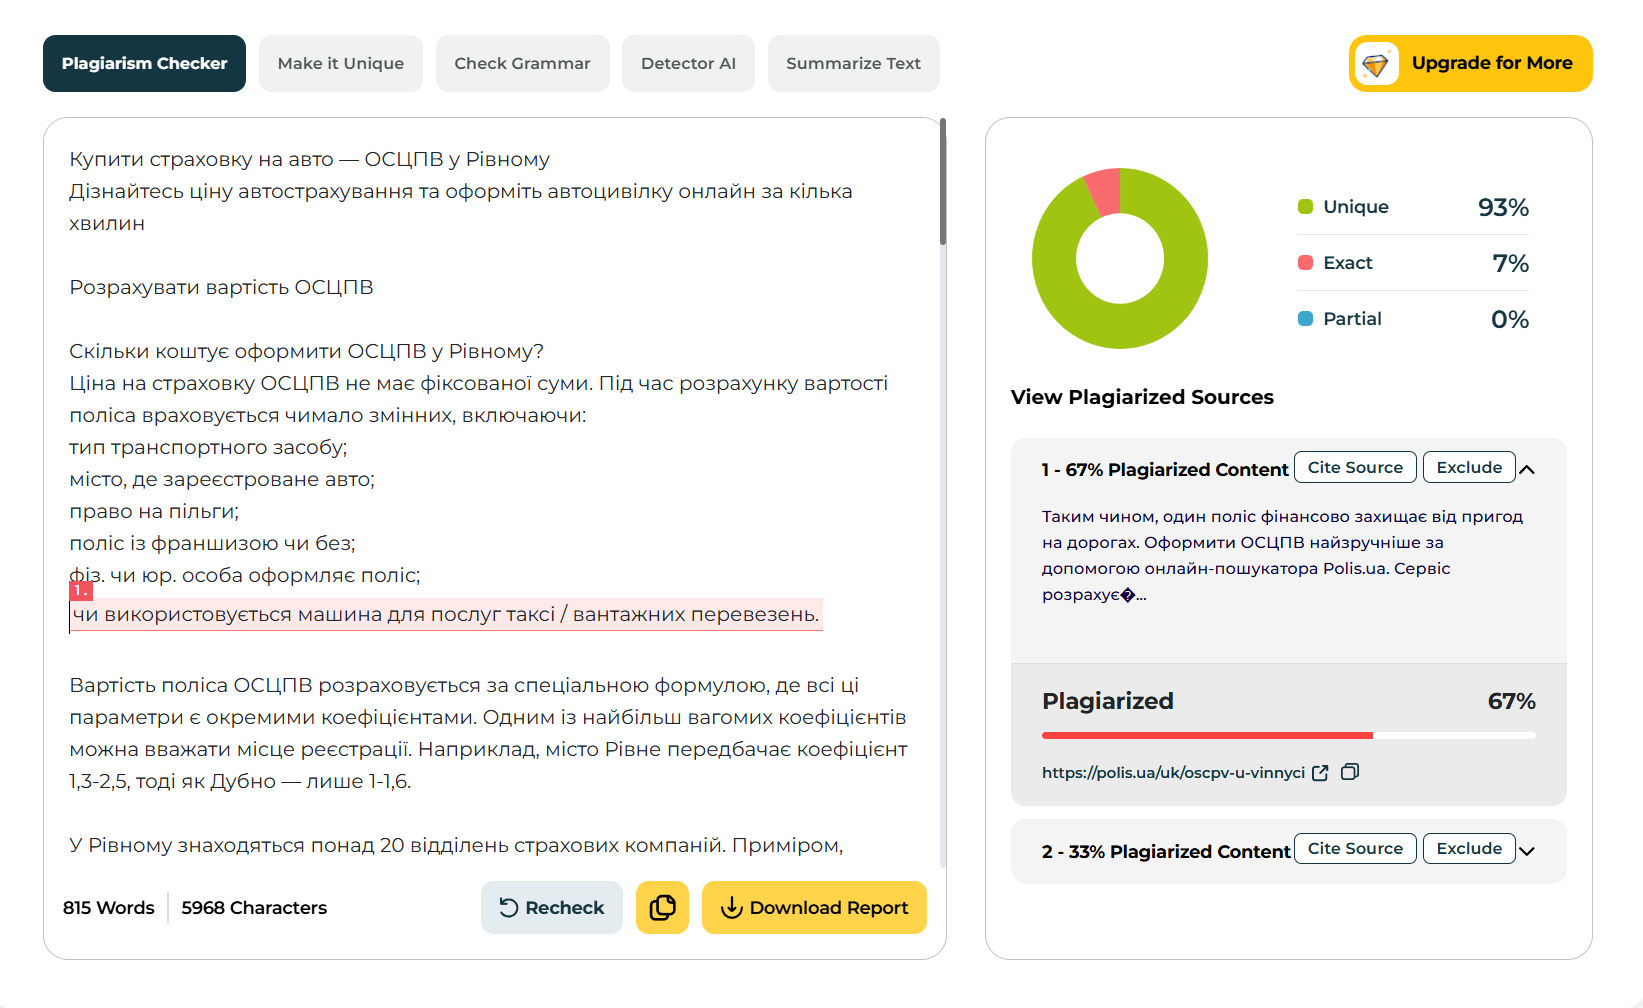
Task: Click the red Exact segment of donut chart
Action: (1103, 192)
